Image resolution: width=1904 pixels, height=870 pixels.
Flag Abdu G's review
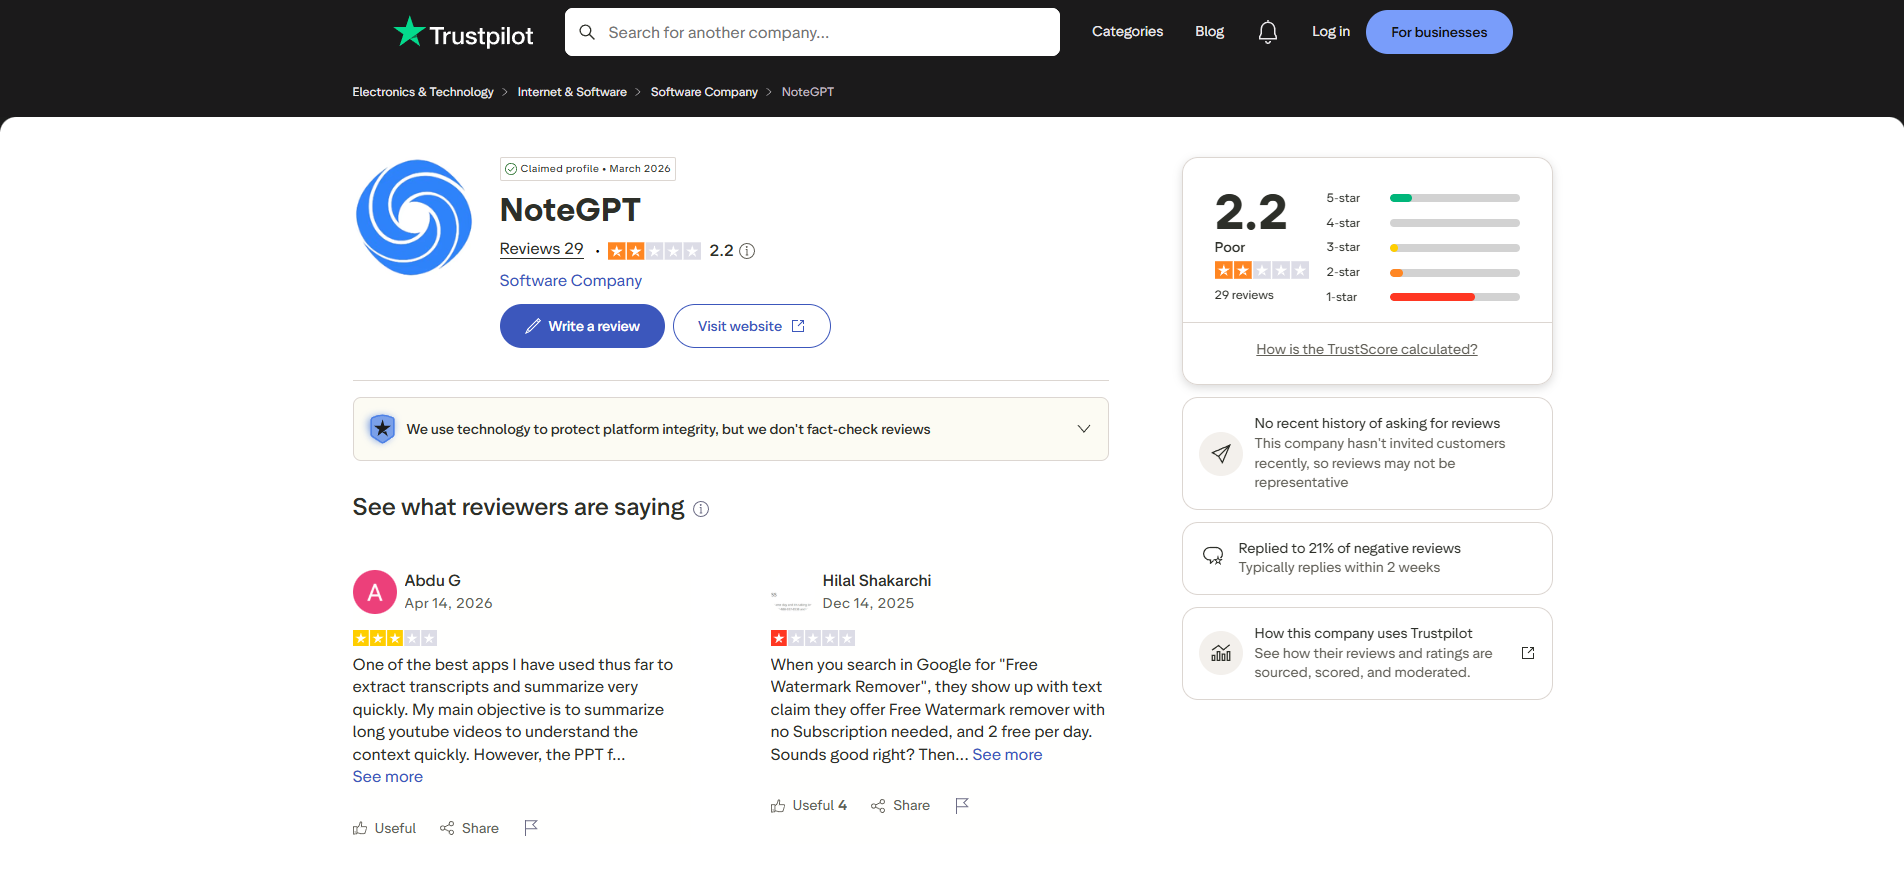tap(531, 828)
